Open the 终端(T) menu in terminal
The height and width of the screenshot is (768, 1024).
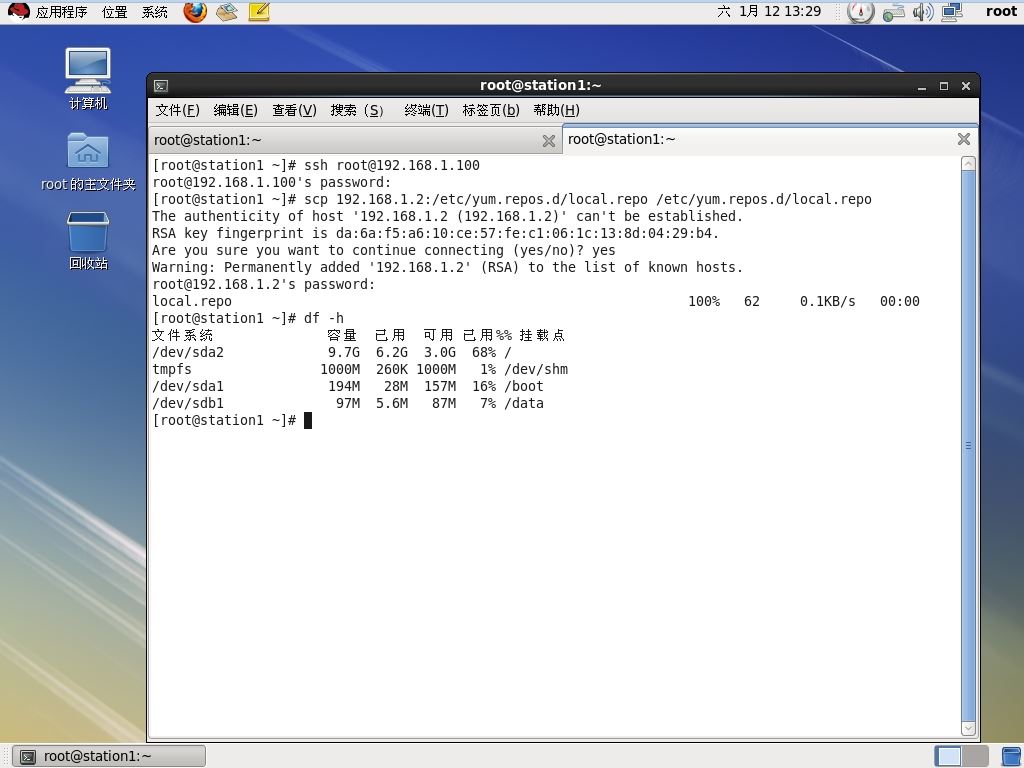tap(426, 110)
